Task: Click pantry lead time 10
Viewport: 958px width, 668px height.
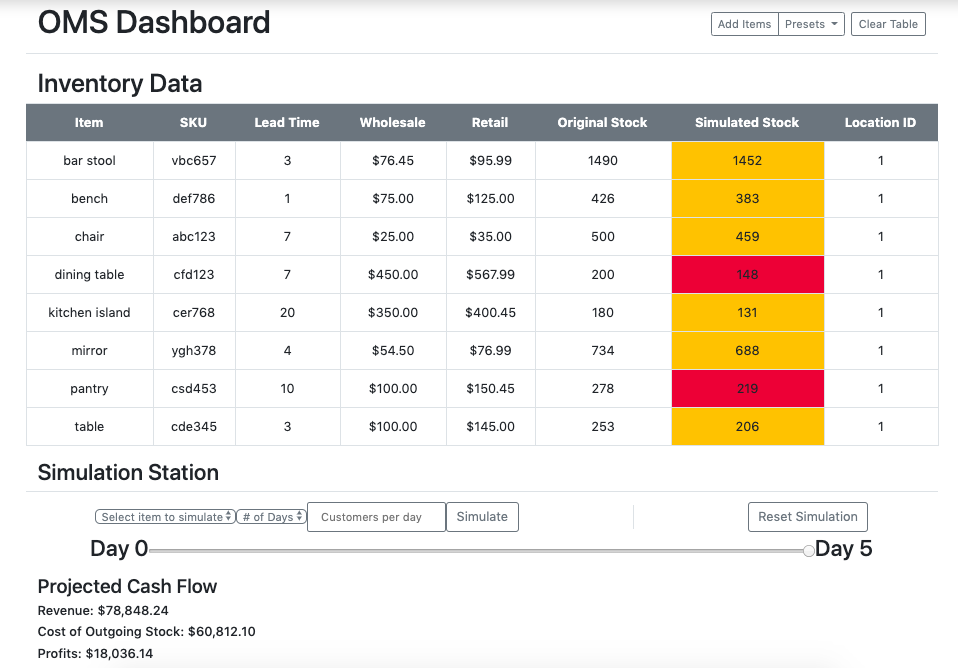Action: [x=287, y=389]
